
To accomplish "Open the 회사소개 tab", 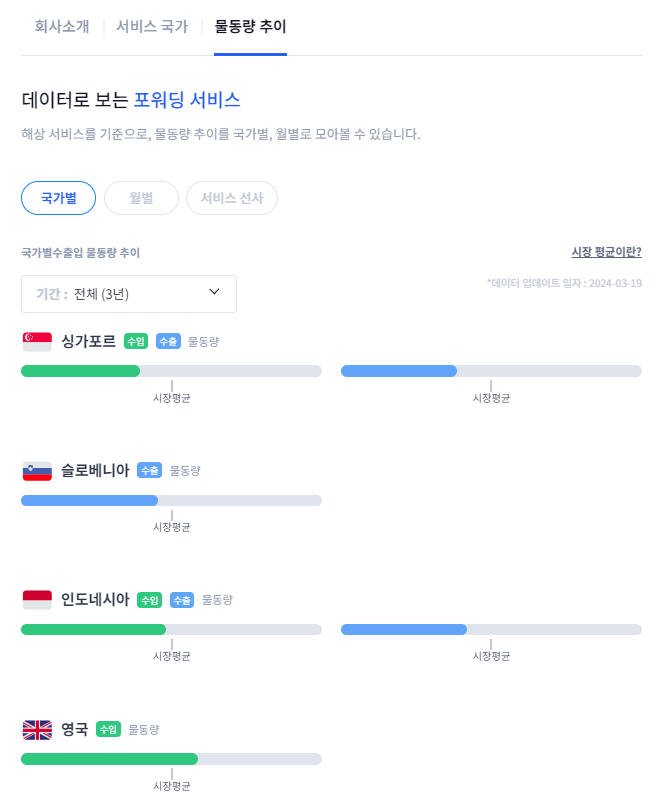I will pyautogui.click(x=62, y=26).
